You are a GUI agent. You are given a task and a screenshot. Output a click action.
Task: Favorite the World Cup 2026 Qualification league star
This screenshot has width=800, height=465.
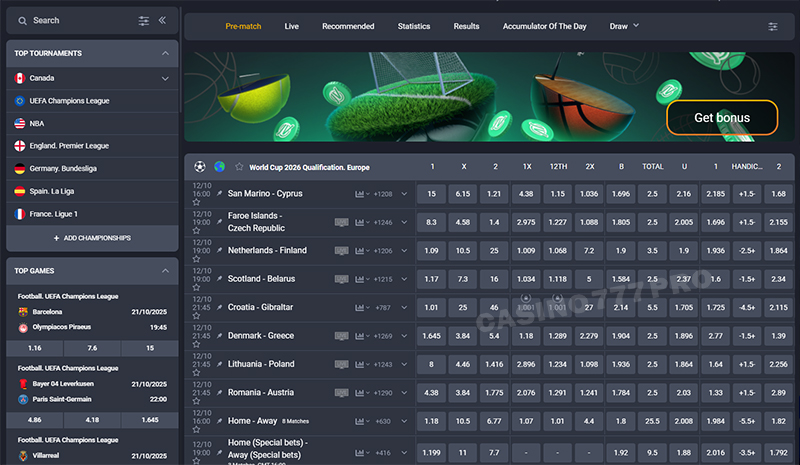[x=239, y=166]
